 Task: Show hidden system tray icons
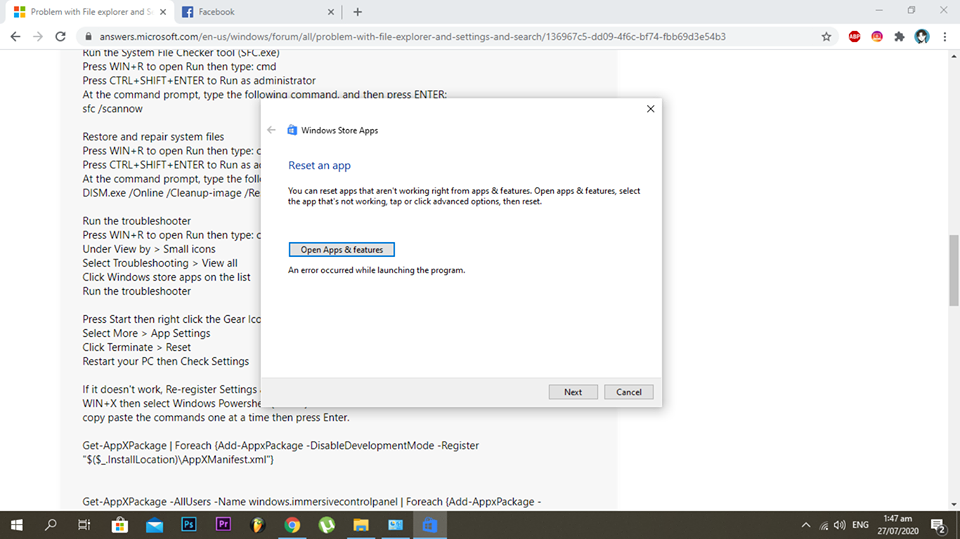tap(806, 525)
